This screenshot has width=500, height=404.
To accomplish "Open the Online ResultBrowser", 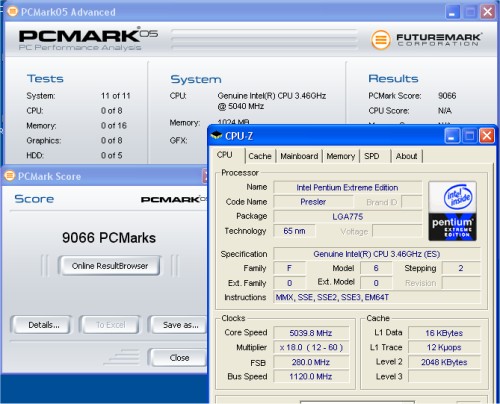I will 110,266.
